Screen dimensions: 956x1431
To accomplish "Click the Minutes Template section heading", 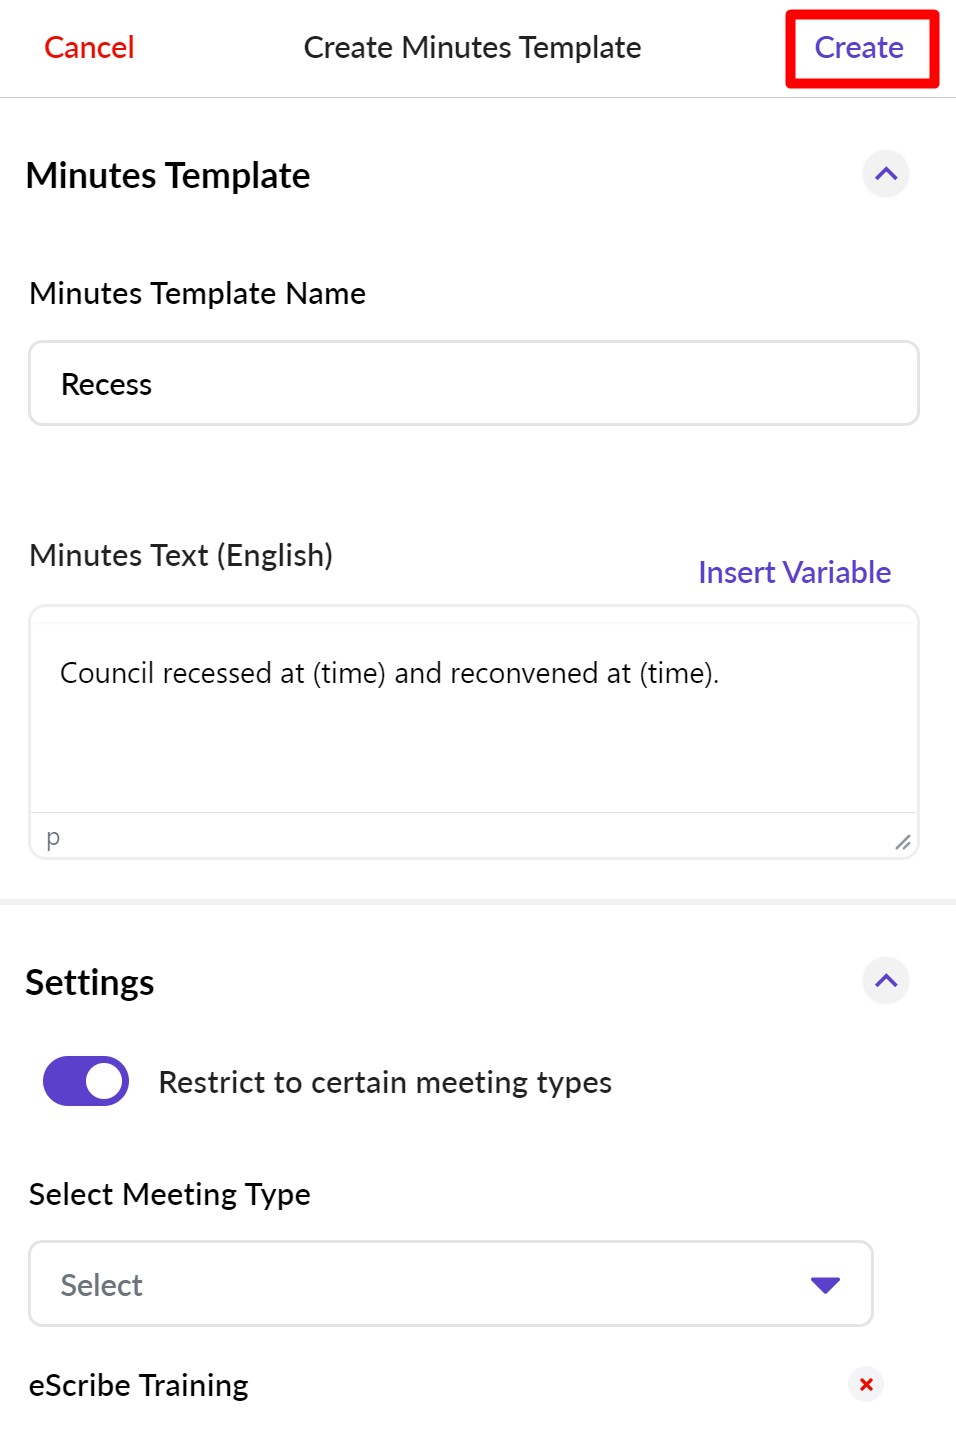I will pos(168,176).
